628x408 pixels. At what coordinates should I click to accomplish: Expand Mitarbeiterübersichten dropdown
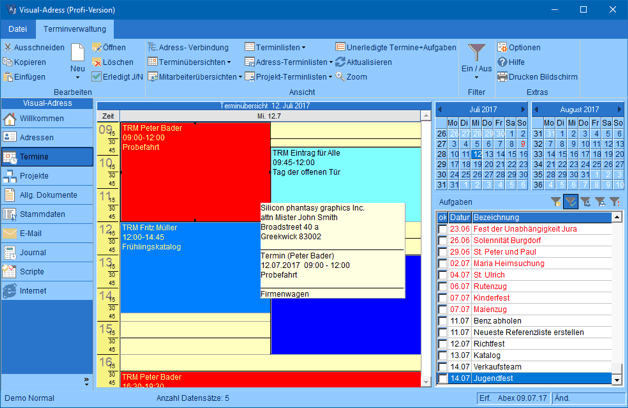pos(240,77)
